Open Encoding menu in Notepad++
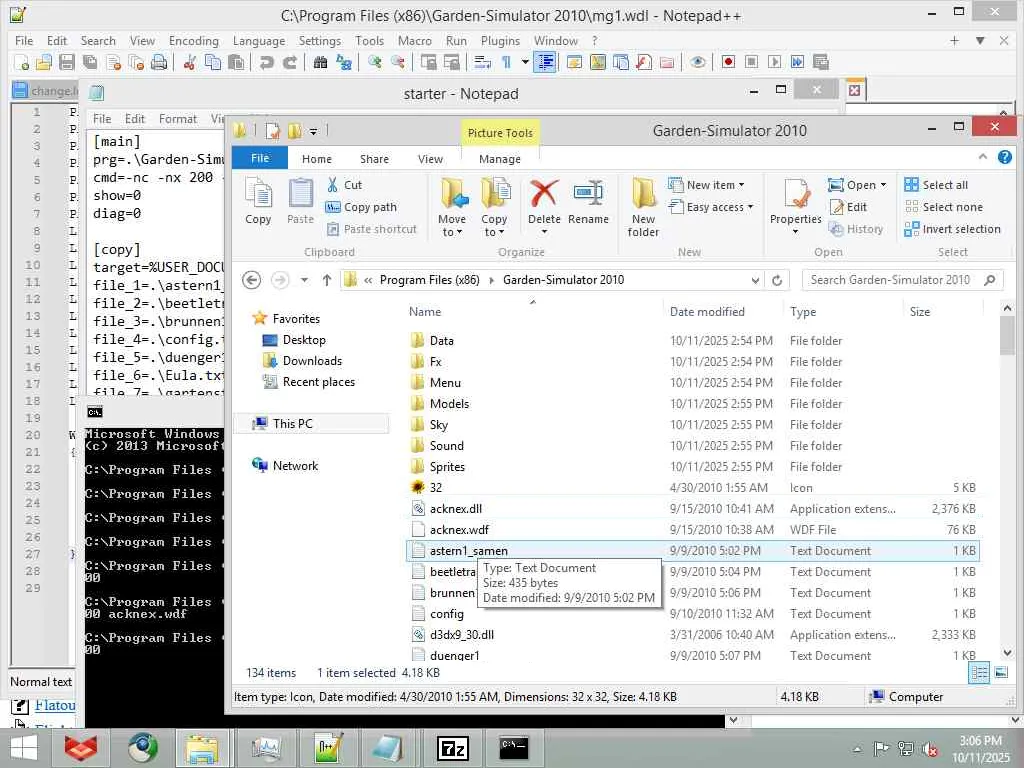Screen dimensions: 1024x768 point(194,40)
